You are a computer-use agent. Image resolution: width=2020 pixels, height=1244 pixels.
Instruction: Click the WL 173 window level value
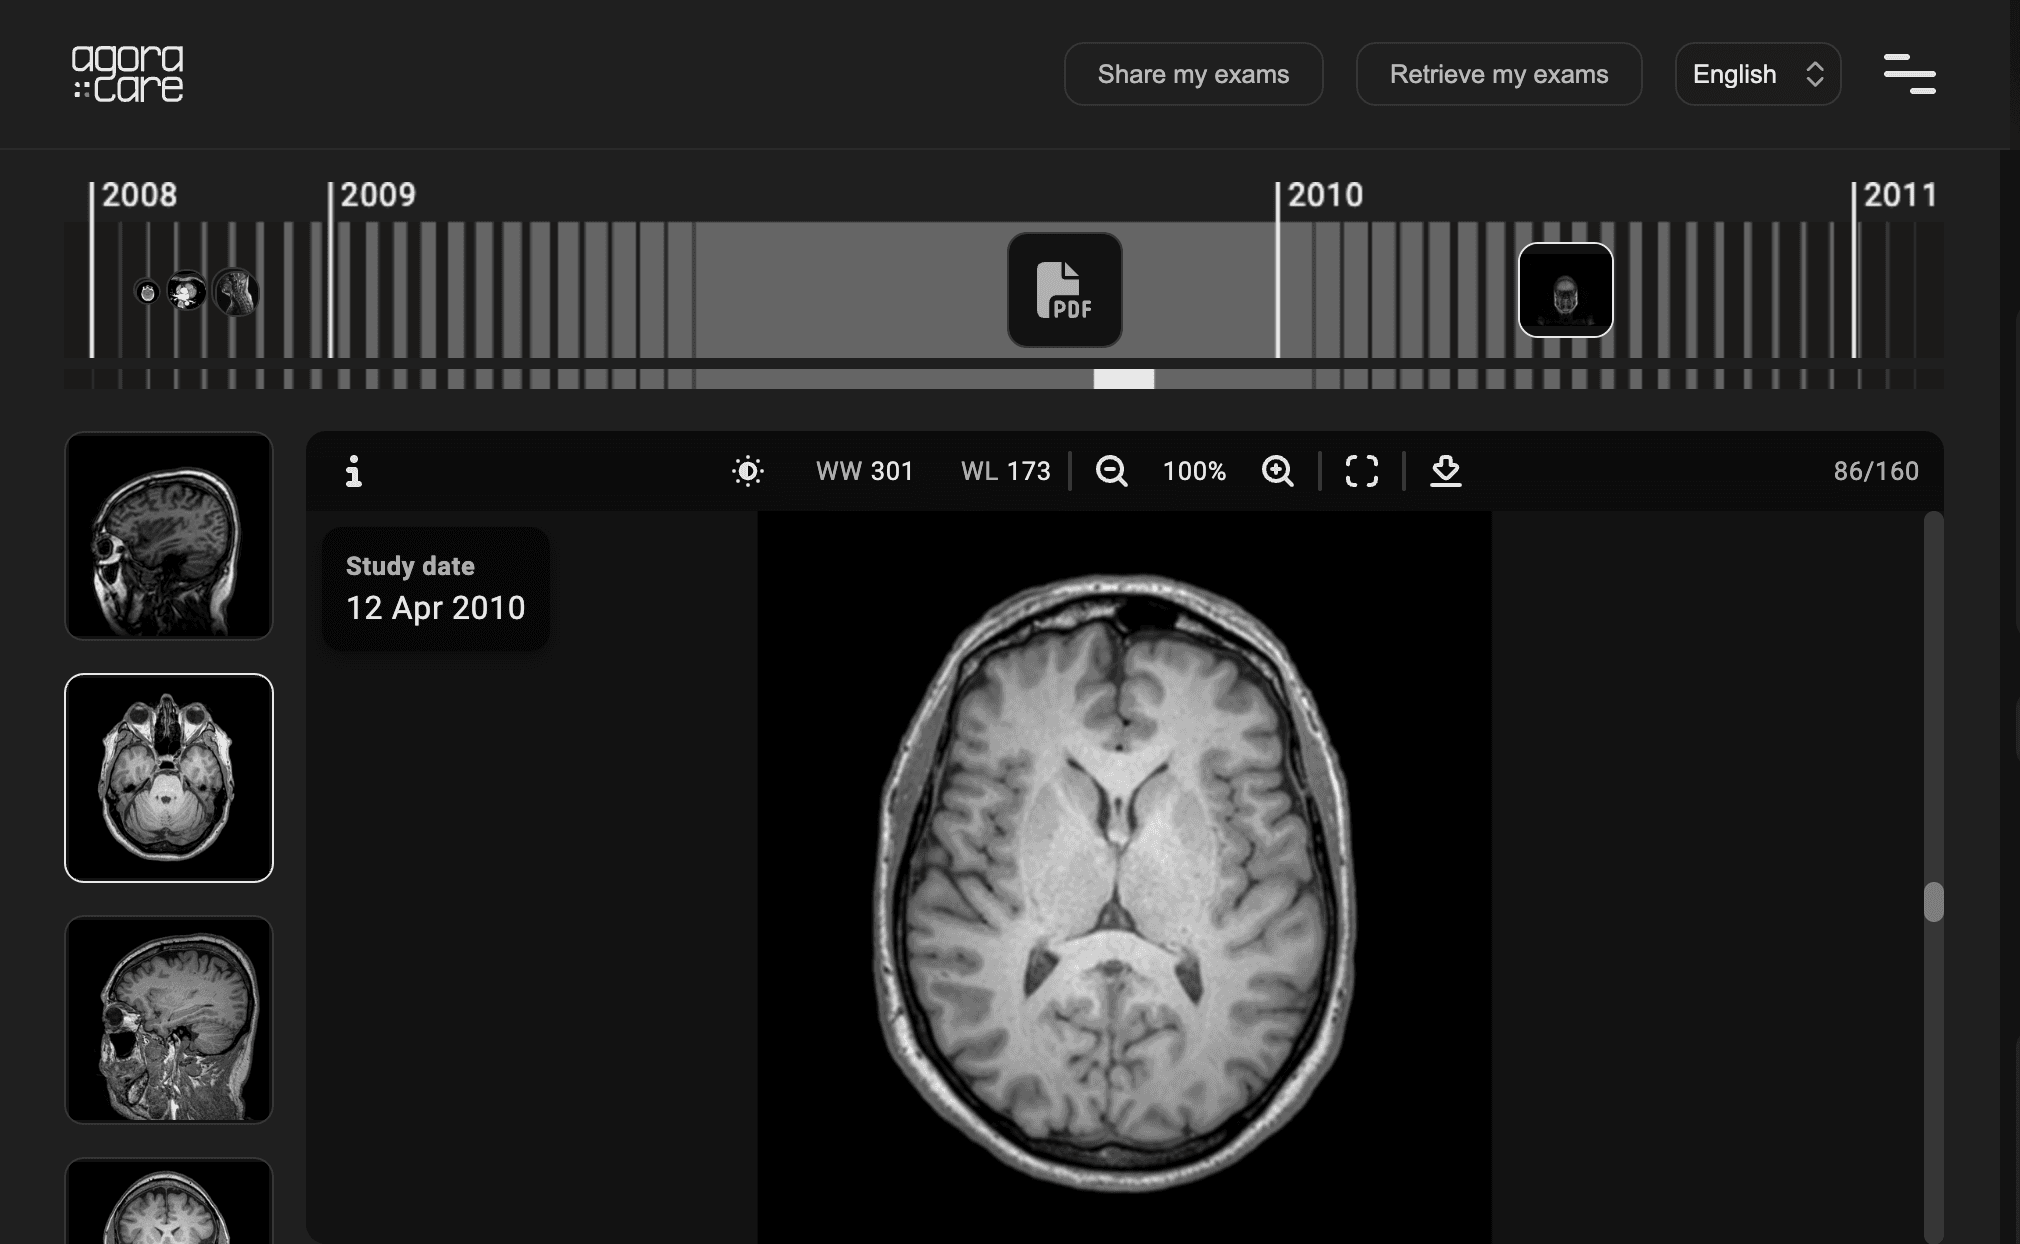[1005, 471]
